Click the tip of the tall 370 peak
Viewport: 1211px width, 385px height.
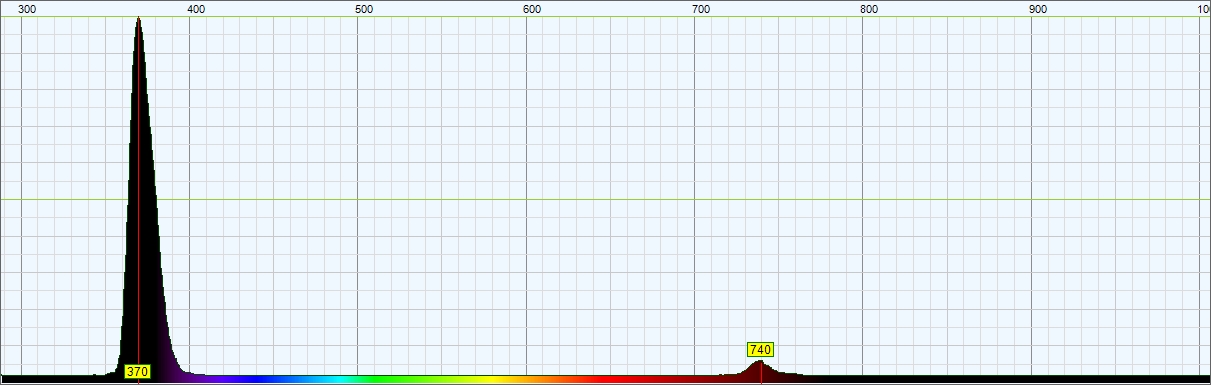tap(138, 19)
